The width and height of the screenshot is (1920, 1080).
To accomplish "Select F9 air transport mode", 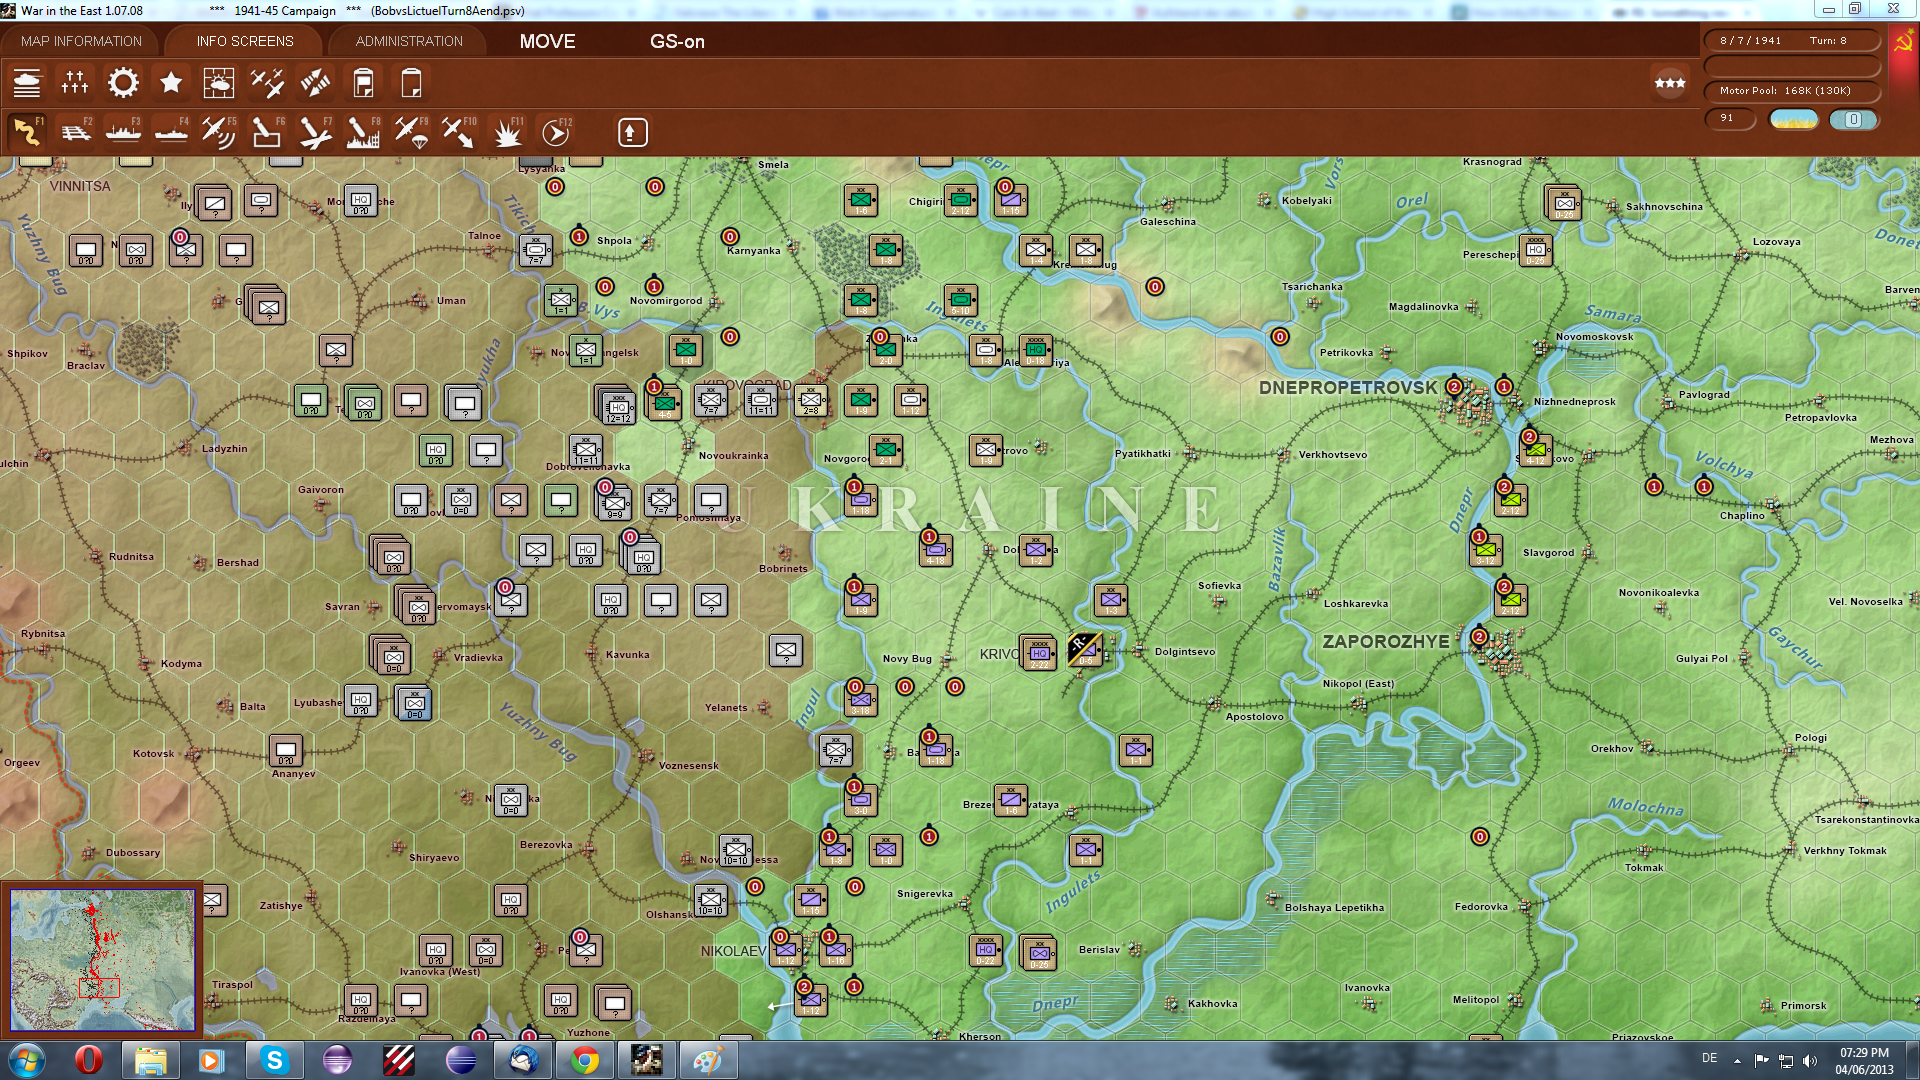I will click(x=411, y=132).
